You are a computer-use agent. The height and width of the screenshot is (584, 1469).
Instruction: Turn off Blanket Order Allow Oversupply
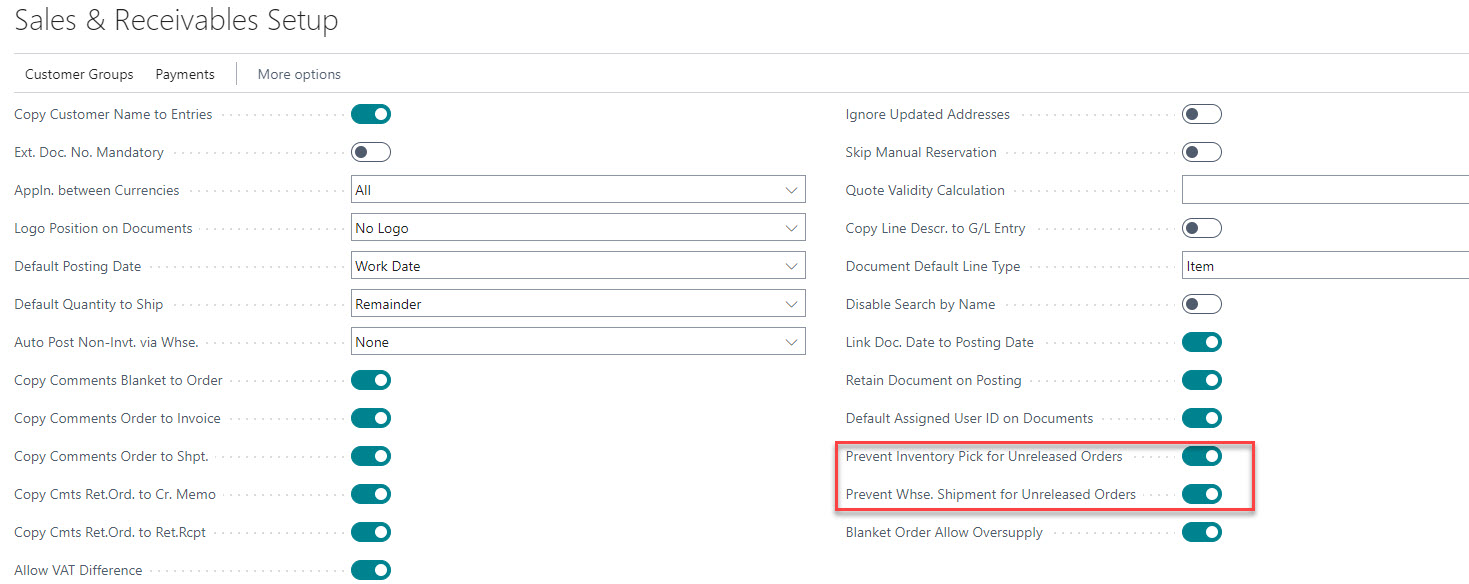pyautogui.click(x=1201, y=532)
